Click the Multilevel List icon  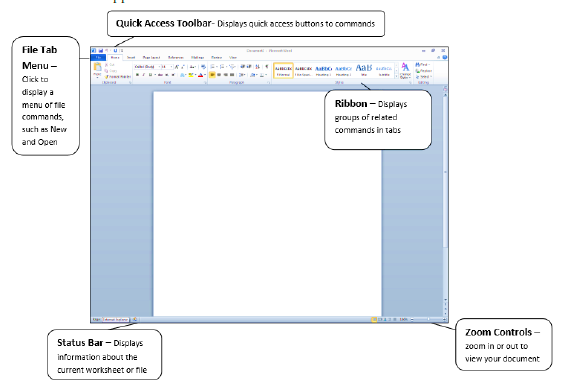pos(232,67)
